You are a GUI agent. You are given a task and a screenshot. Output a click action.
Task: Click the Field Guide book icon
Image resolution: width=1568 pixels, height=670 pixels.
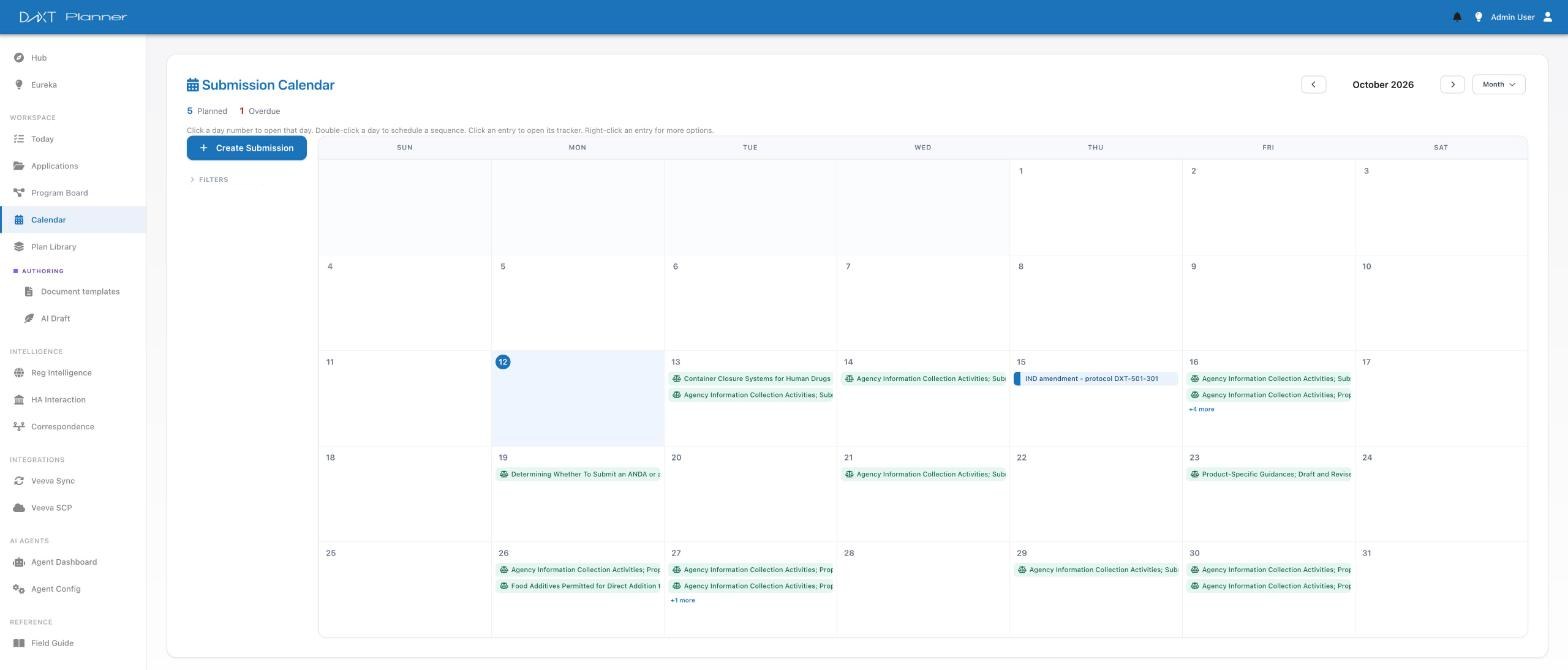[19, 643]
